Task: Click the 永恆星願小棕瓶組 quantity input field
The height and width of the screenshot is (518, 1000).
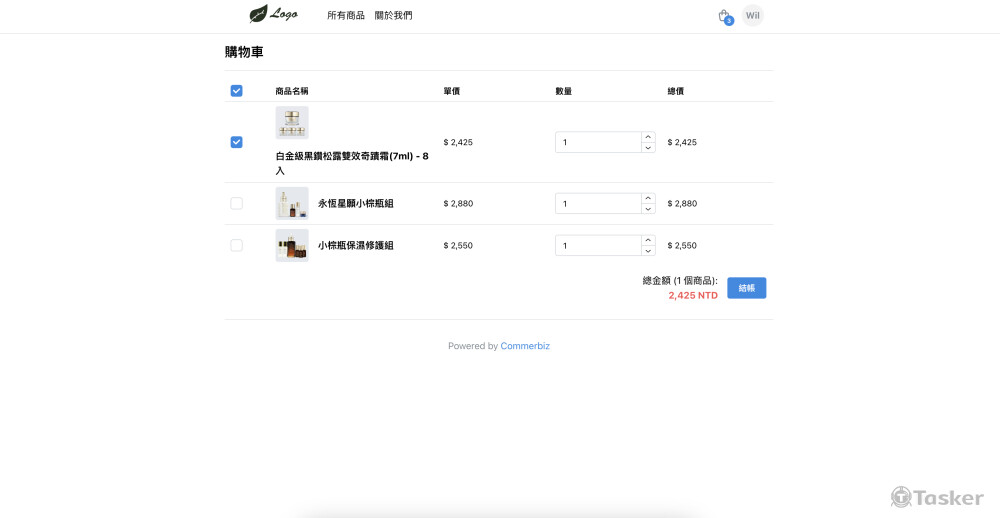Action: 598,203
